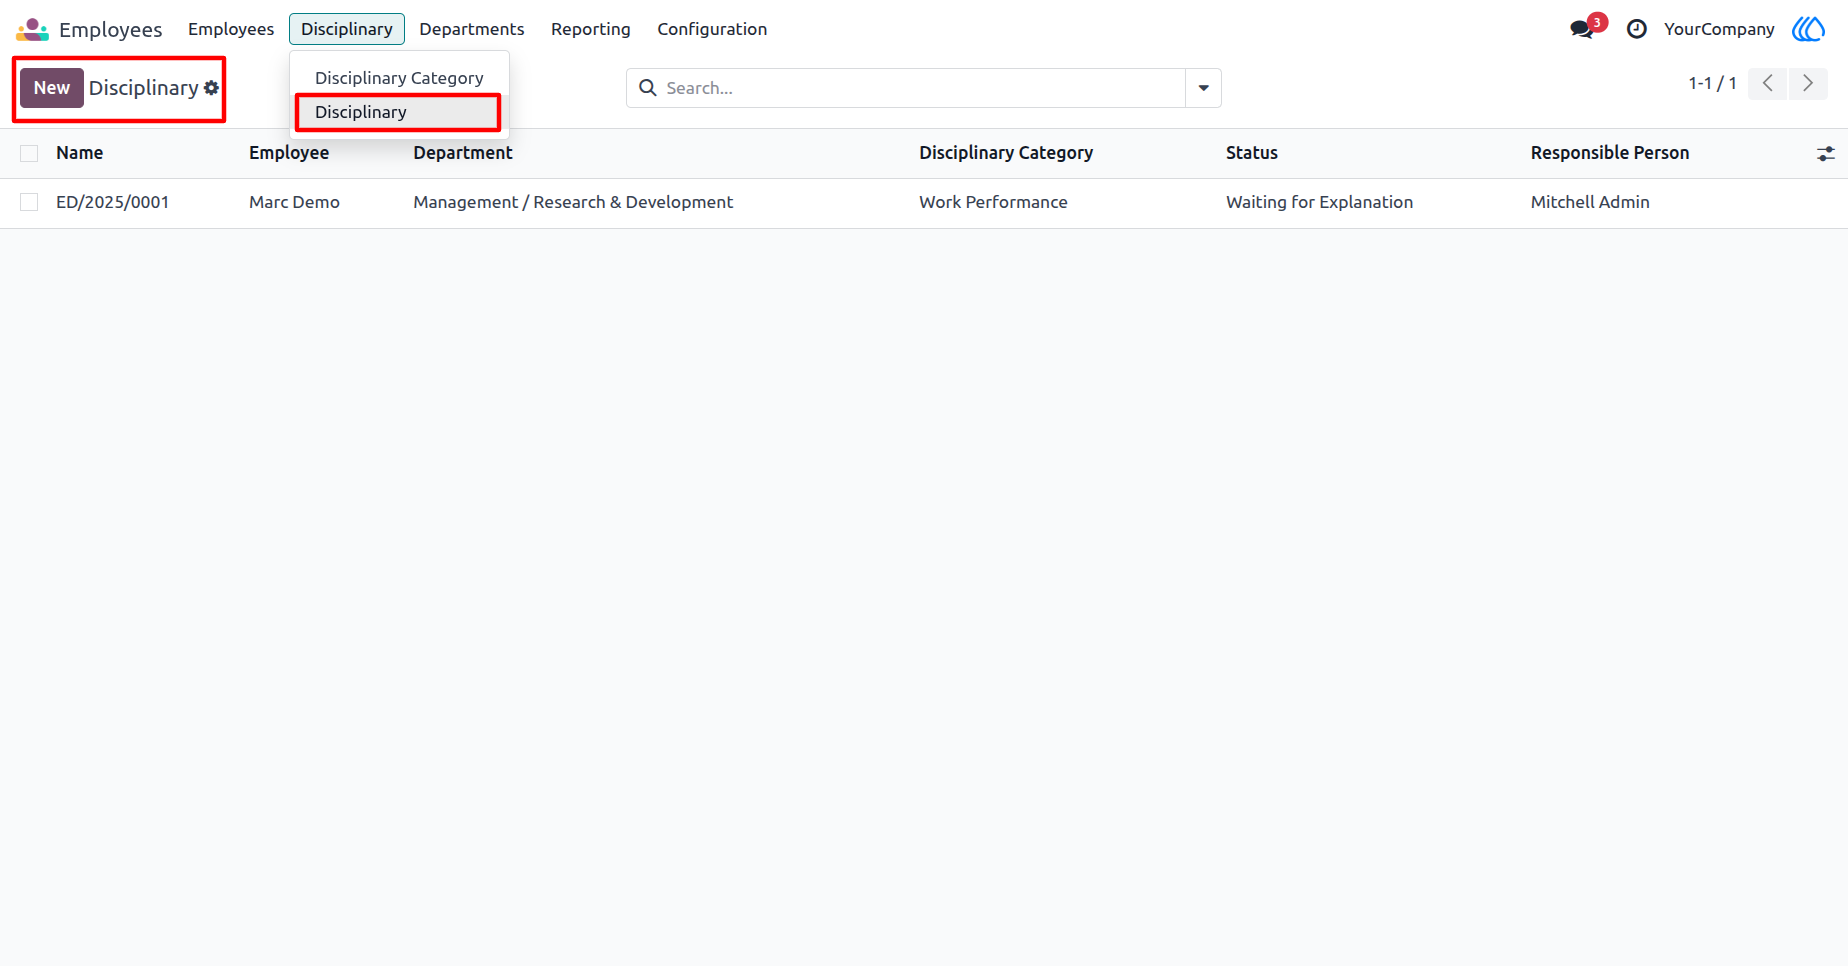Toggle the select-all checkbox in the header
Screen dimensions: 1848x966
click(x=29, y=153)
